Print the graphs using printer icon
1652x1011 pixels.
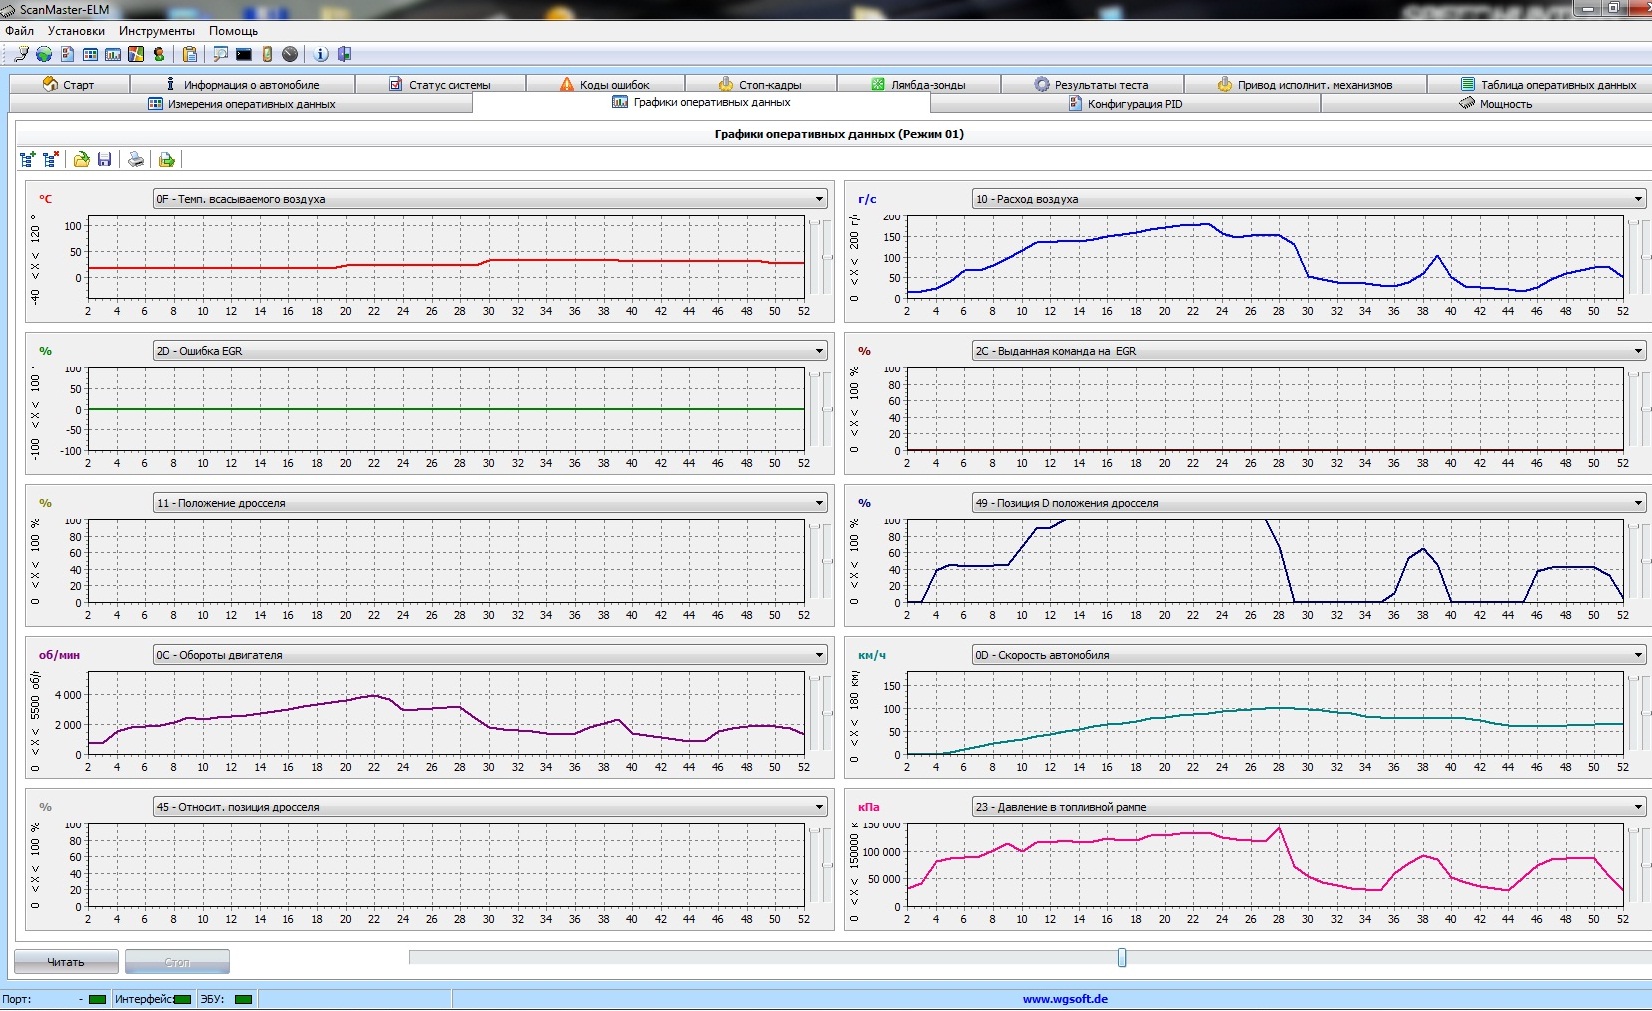pyautogui.click(x=136, y=159)
